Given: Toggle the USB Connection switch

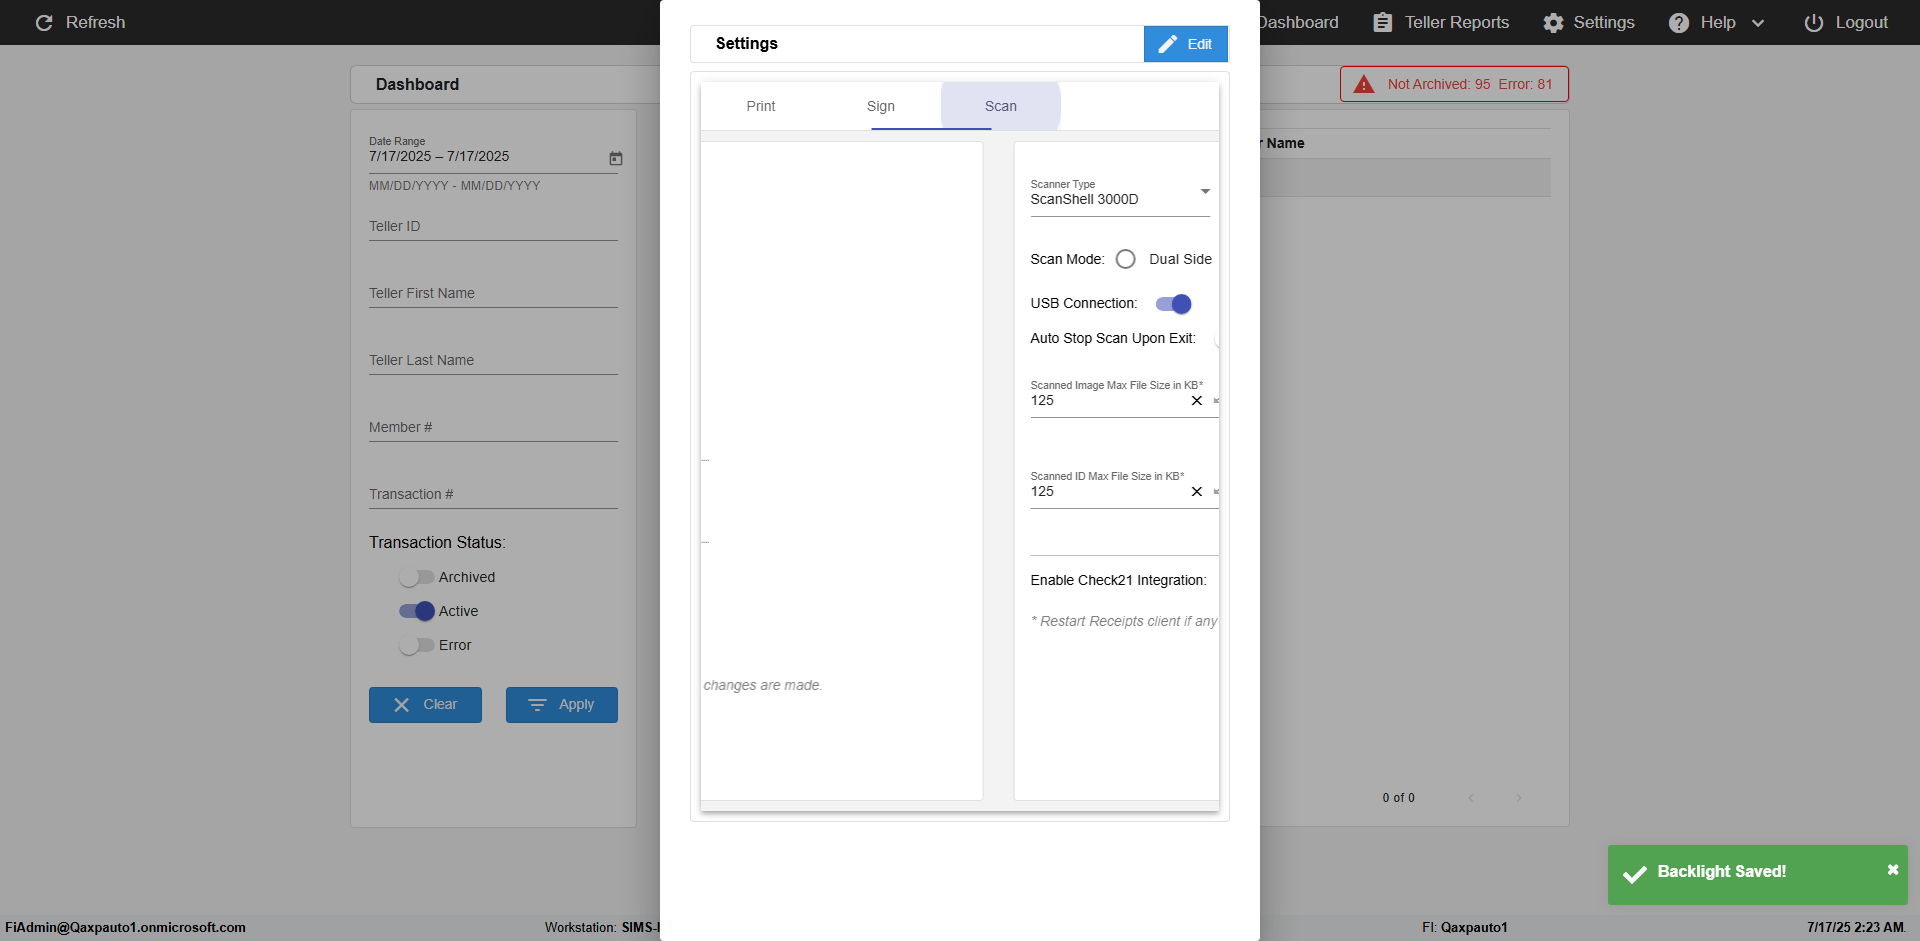Looking at the screenshot, I should pos(1174,304).
